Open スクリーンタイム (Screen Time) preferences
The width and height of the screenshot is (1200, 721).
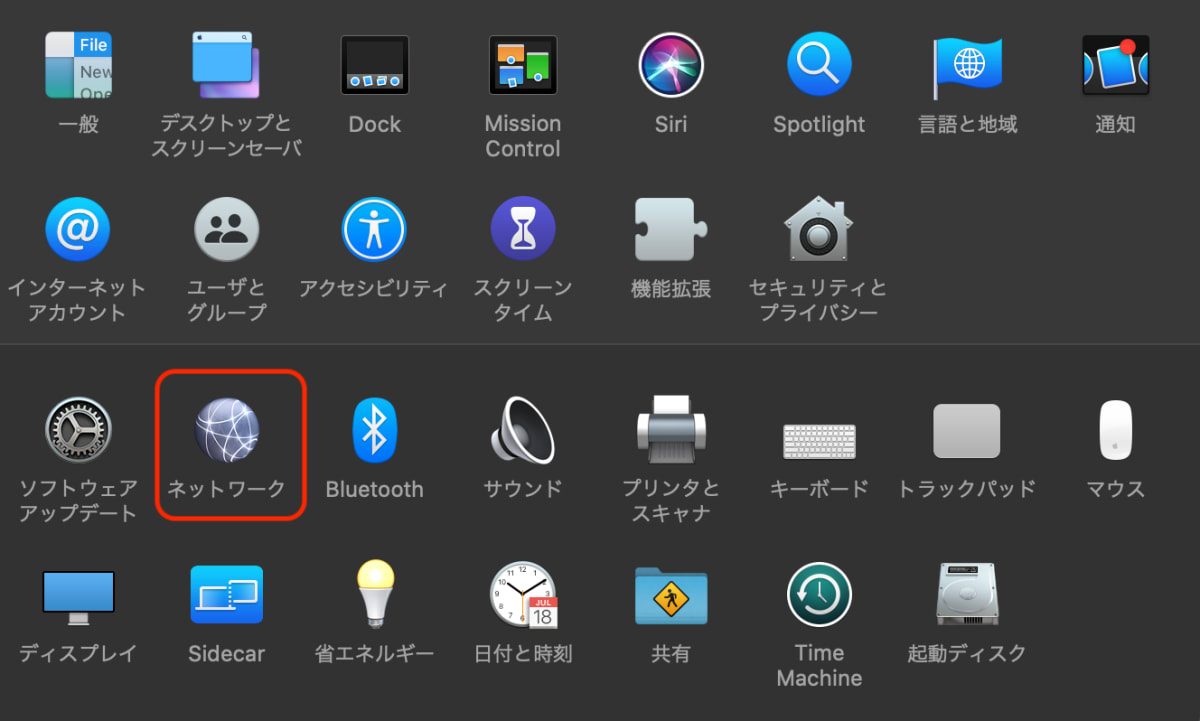coord(523,228)
